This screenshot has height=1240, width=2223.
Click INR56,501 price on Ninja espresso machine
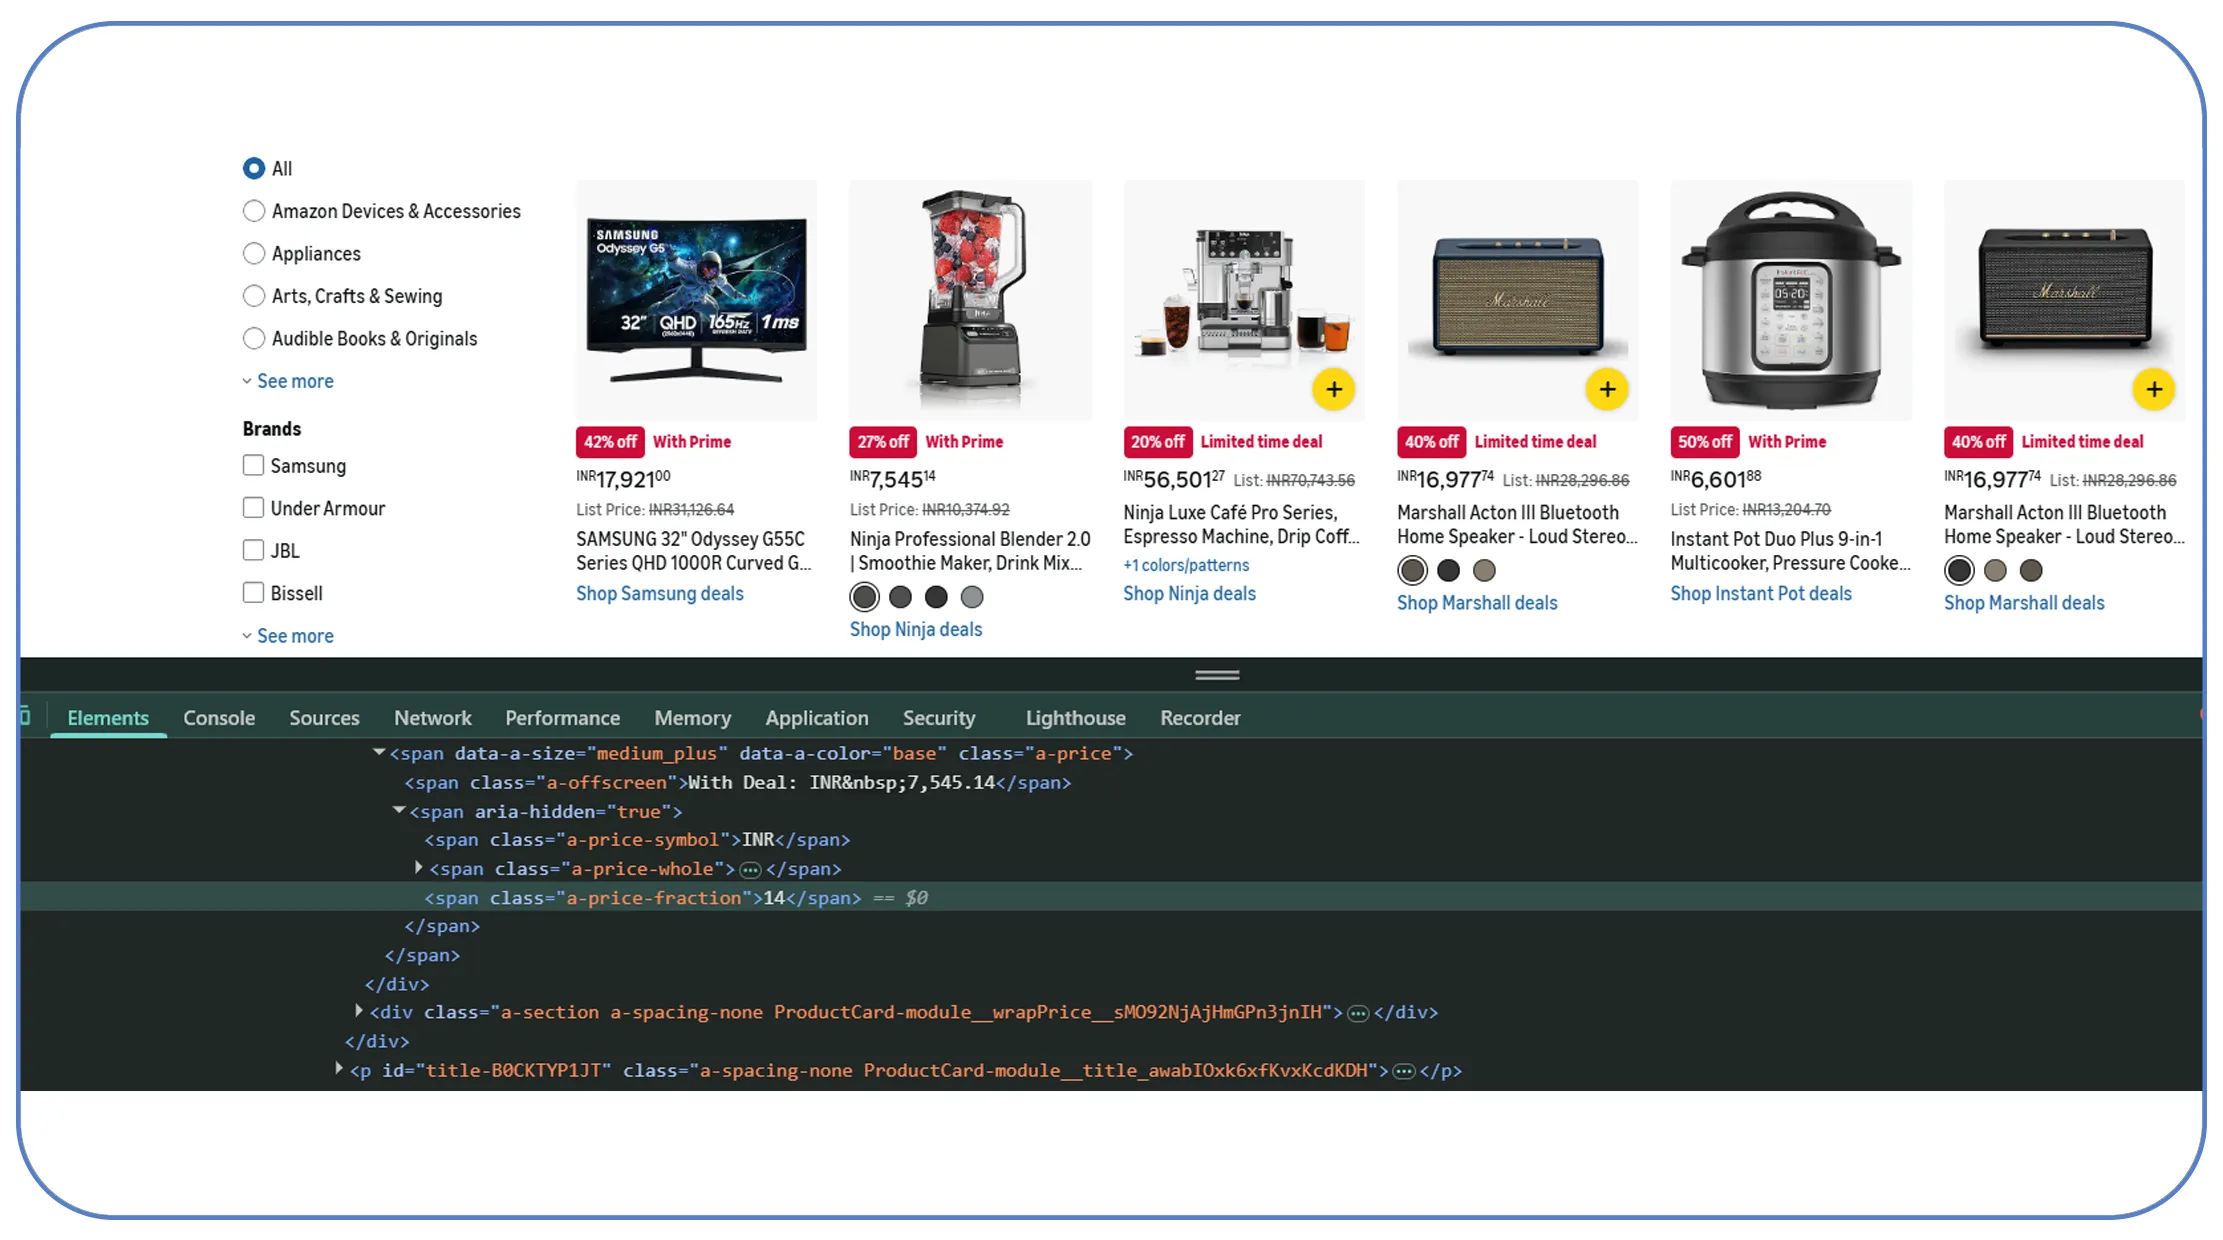(x=1173, y=480)
